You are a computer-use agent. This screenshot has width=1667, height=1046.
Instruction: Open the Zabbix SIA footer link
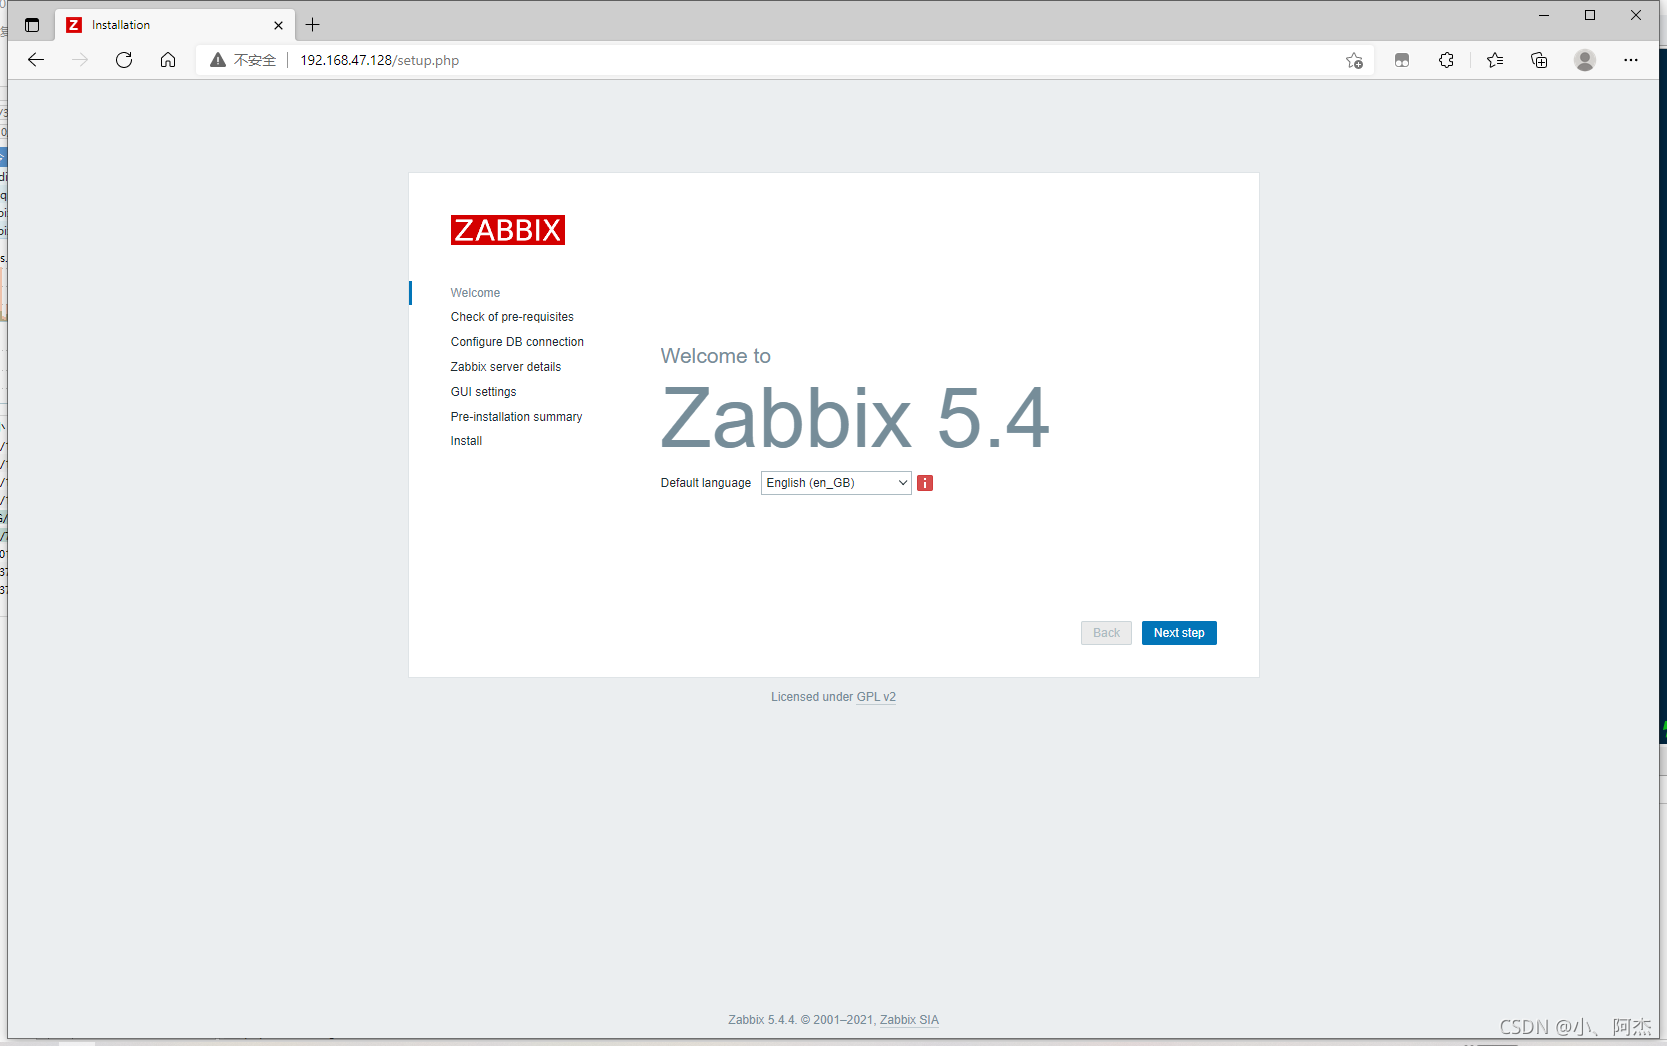(x=909, y=1020)
